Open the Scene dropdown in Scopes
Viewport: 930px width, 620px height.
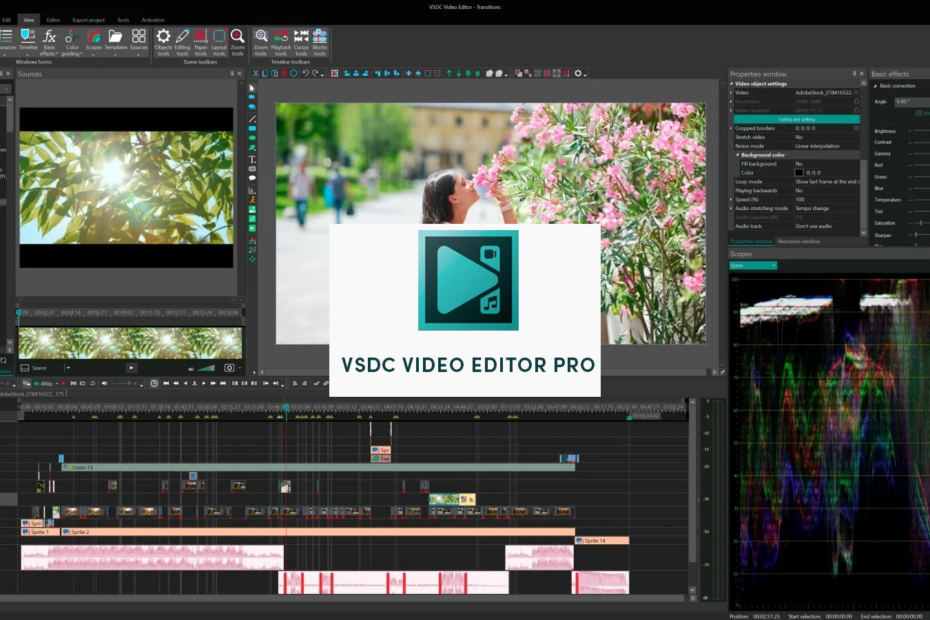tap(753, 265)
